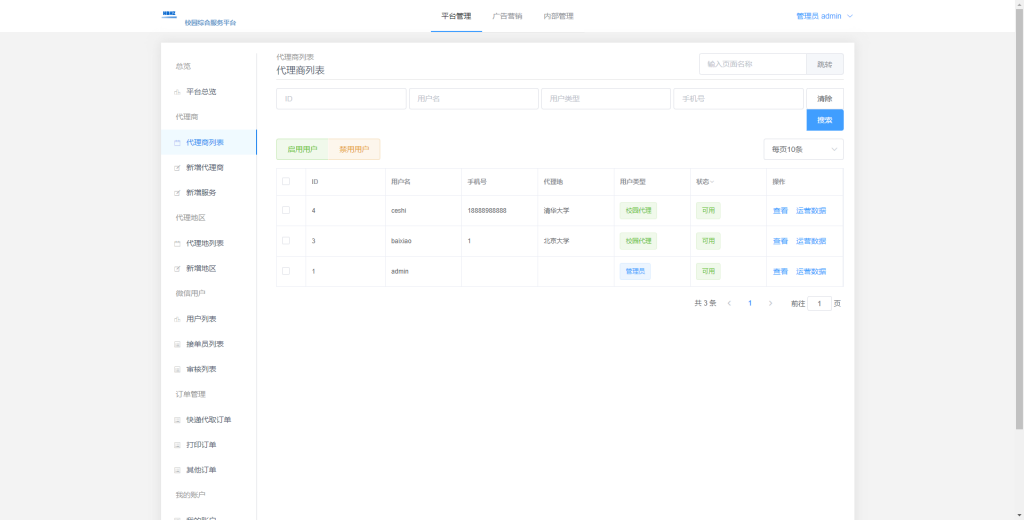Click icon beside 快递代取订单
Screen dimensions: 1024x520
pos(177,420)
